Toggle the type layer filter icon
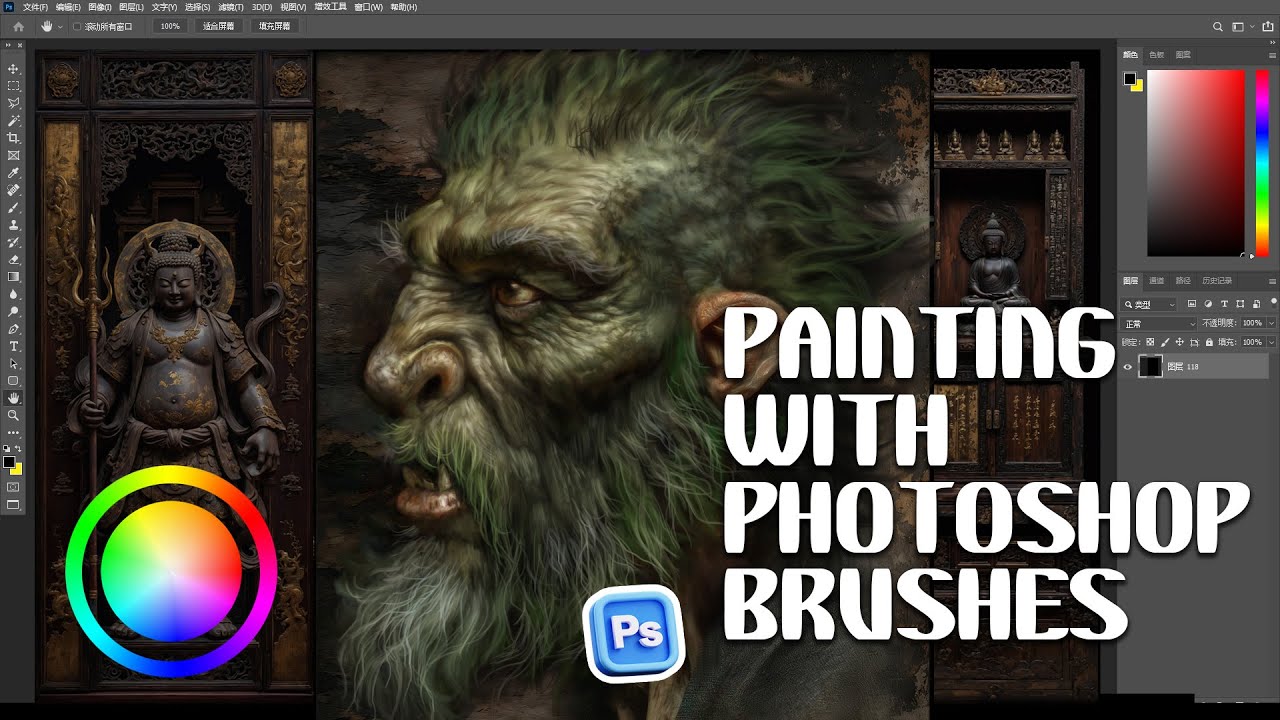Image resolution: width=1280 pixels, height=720 pixels. point(1225,304)
